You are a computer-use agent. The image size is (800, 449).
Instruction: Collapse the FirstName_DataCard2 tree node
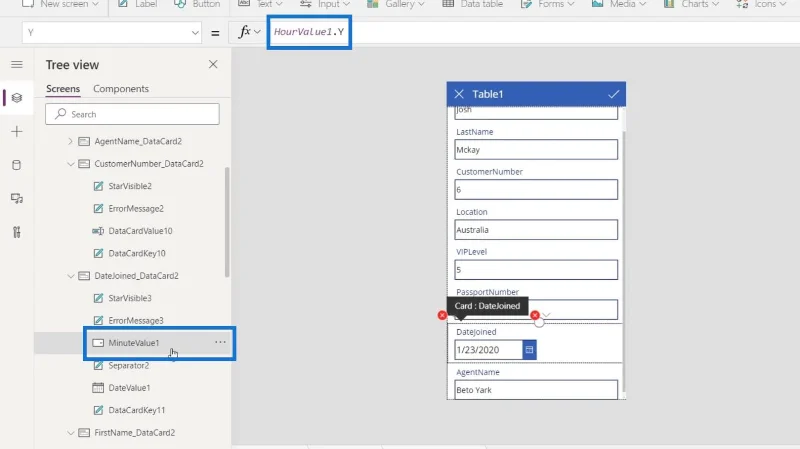coord(70,433)
